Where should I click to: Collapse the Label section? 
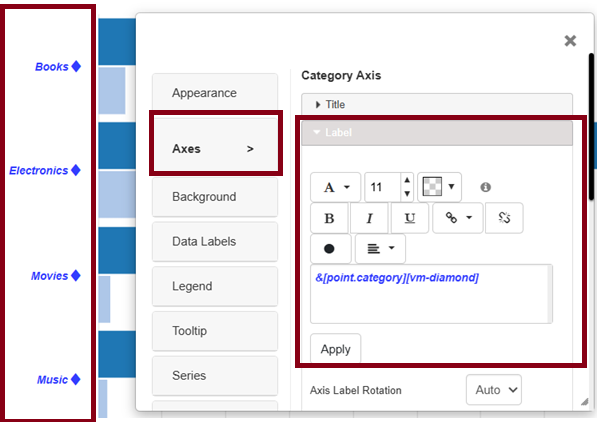(437, 132)
